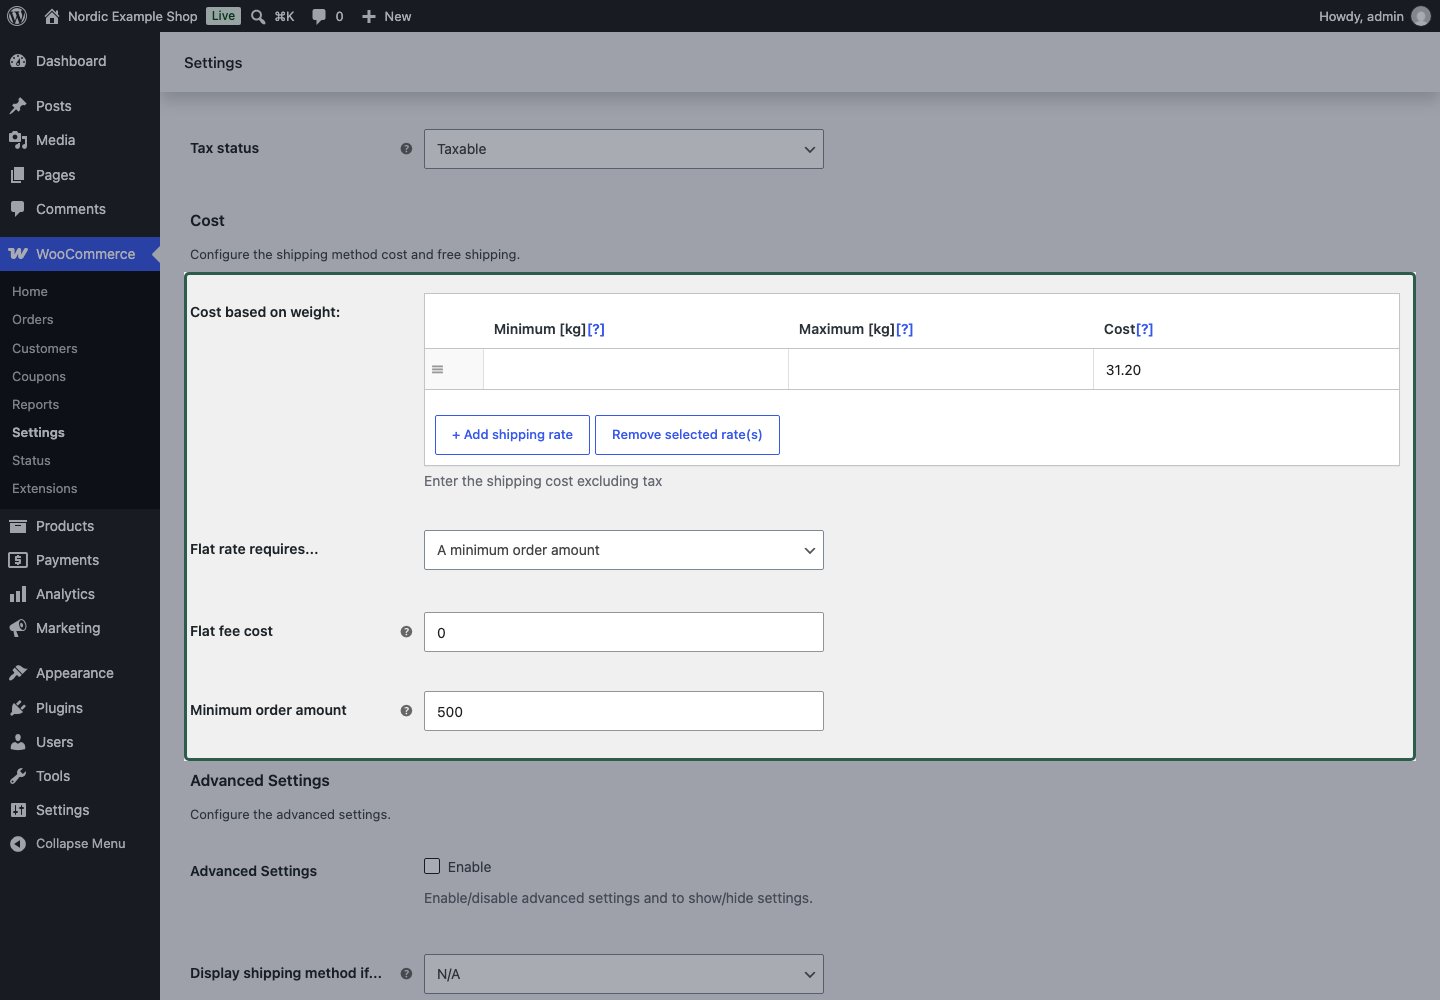Click the Cost column help link
This screenshot has width=1440, height=1000.
[1144, 329]
